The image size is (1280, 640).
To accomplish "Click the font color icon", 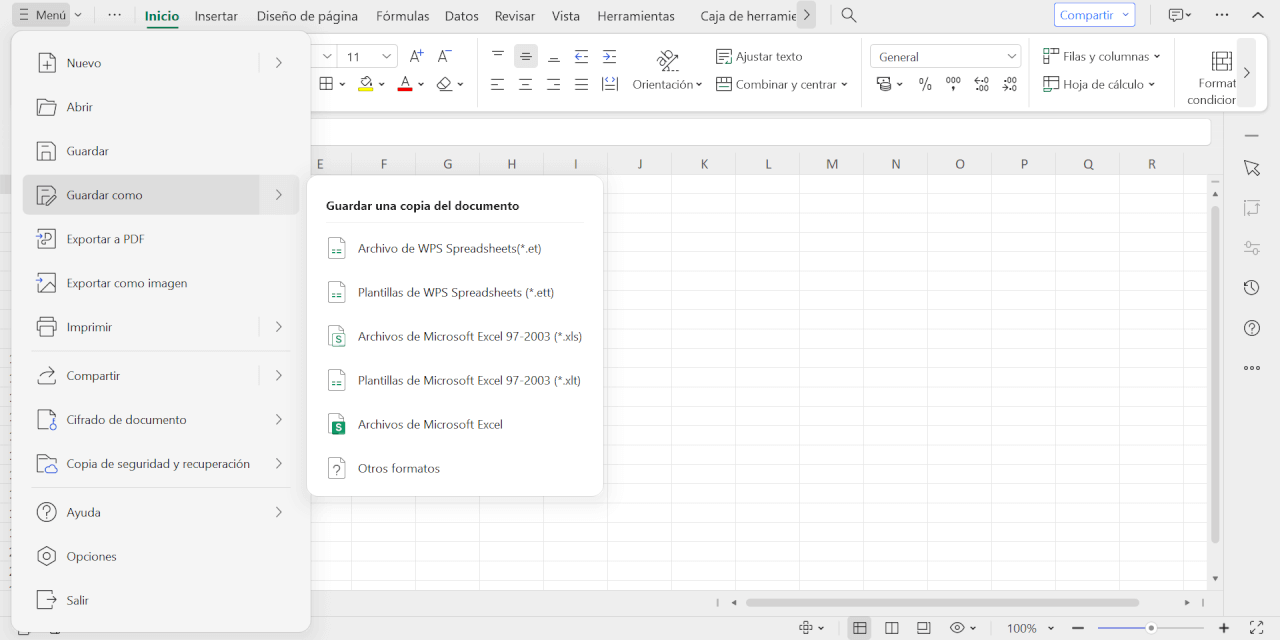I will coord(404,84).
